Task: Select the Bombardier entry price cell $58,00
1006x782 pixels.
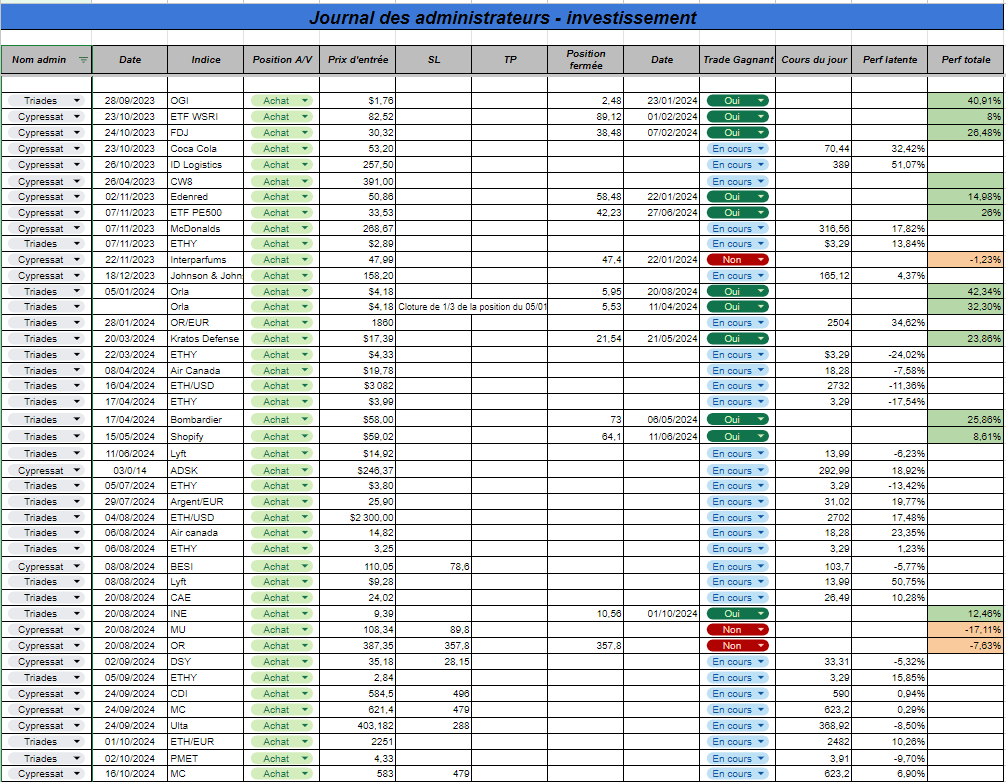Action: 357,420
